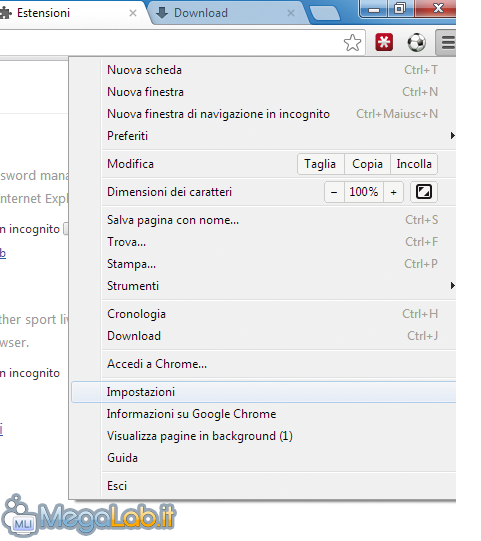
Task: Expand the Strumenti submenu
Action: click(x=262, y=286)
